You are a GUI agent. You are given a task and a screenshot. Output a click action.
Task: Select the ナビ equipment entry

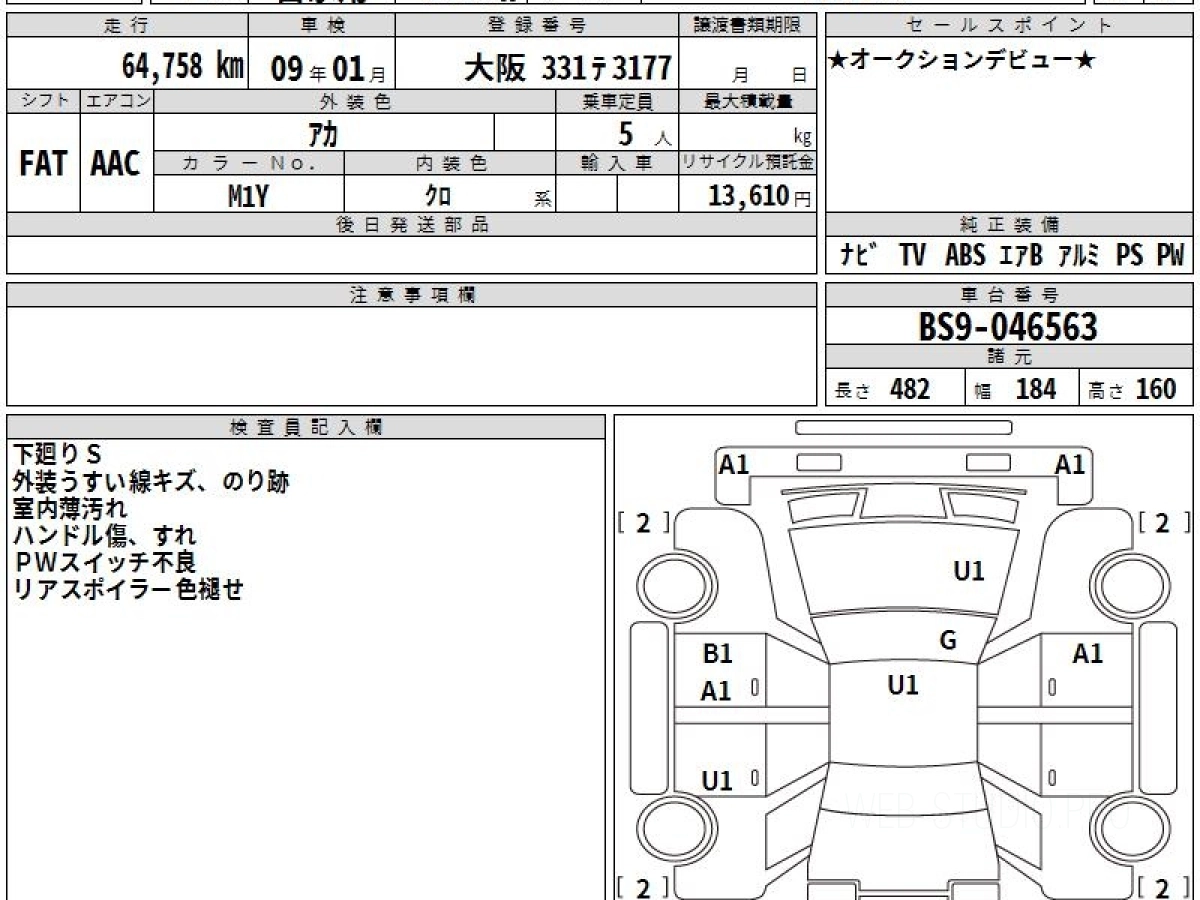tap(858, 256)
